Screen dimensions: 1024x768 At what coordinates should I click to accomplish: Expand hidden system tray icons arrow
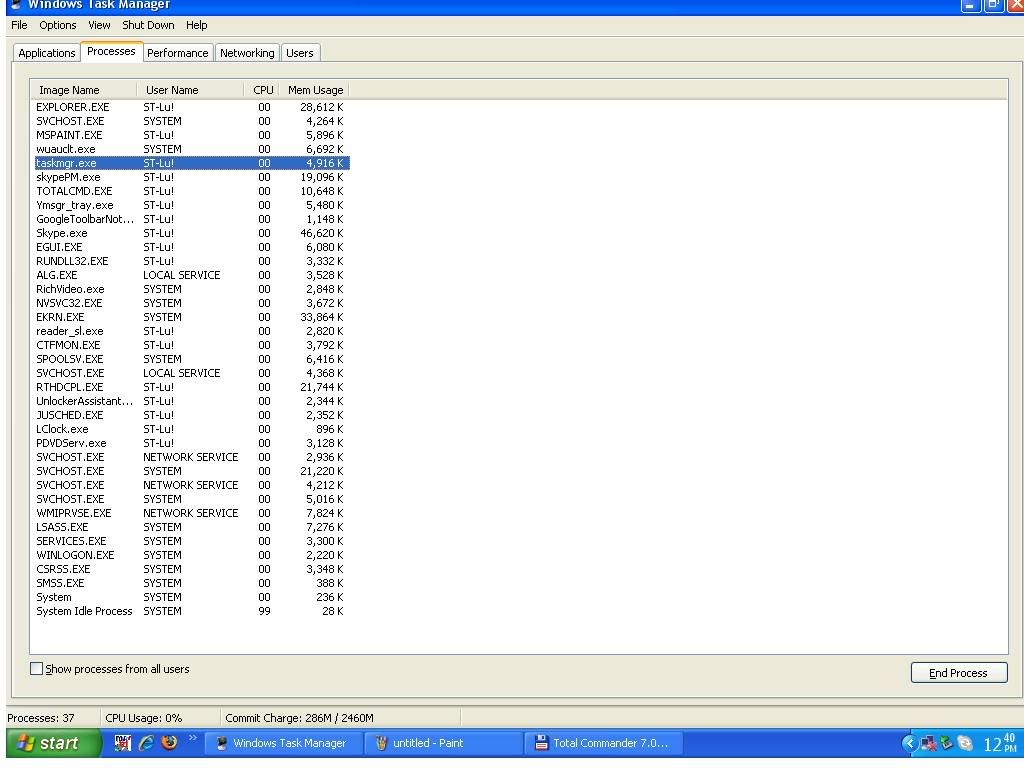[x=909, y=743]
